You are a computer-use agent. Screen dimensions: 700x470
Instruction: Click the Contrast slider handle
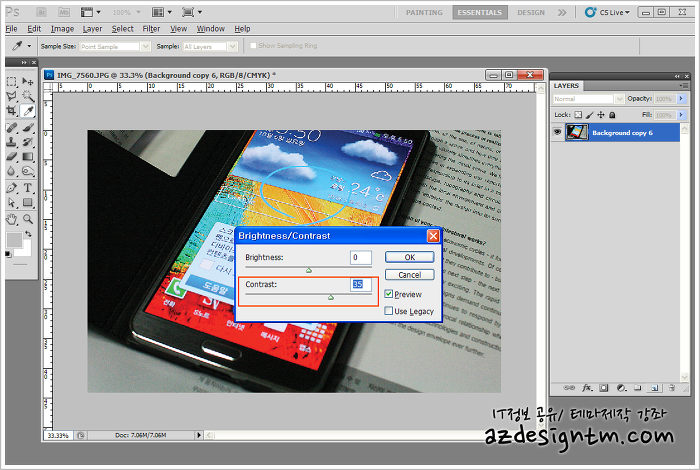coord(331,297)
